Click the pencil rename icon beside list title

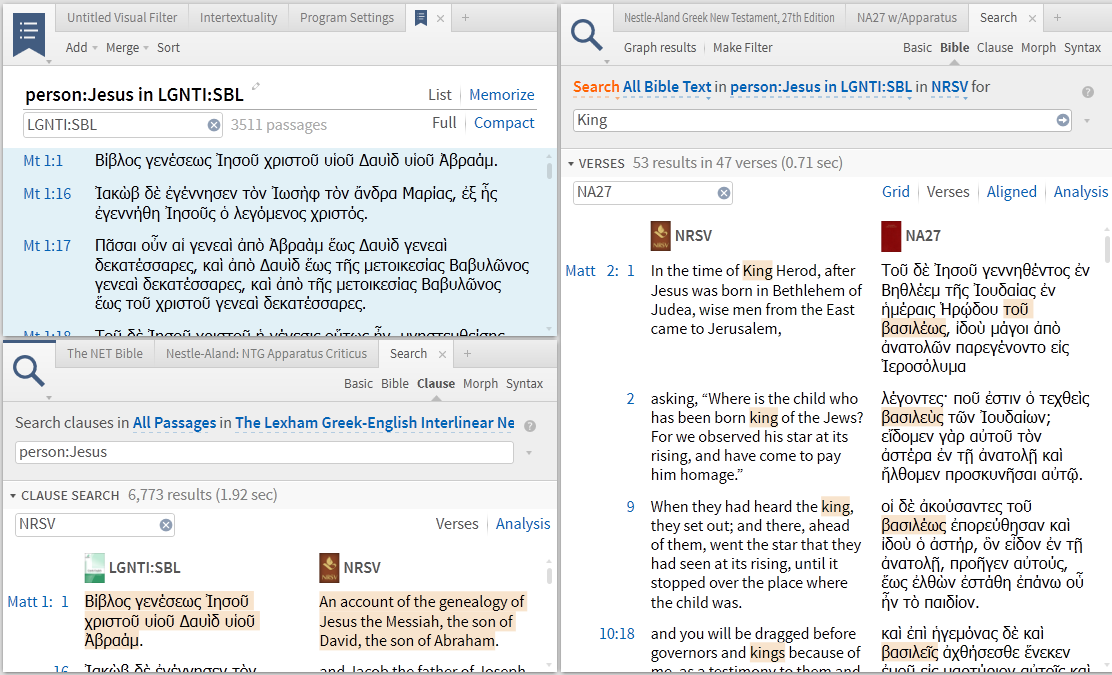pyautogui.click(x=256, y=87)
